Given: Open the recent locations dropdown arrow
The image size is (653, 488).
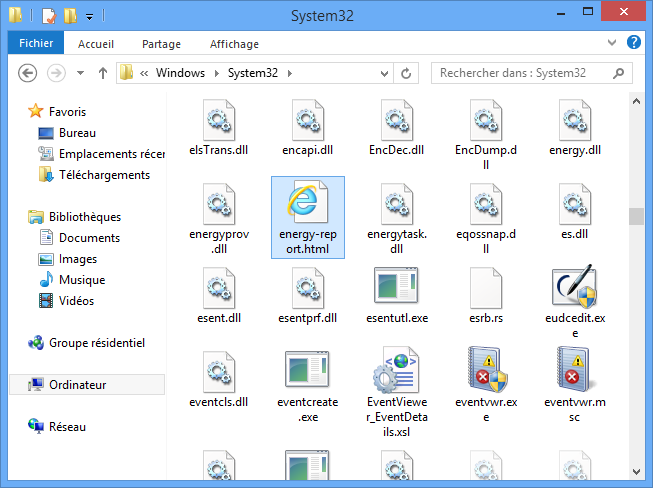Looking at the screenshot, I should pyautogui.click(x=80, y=73).
